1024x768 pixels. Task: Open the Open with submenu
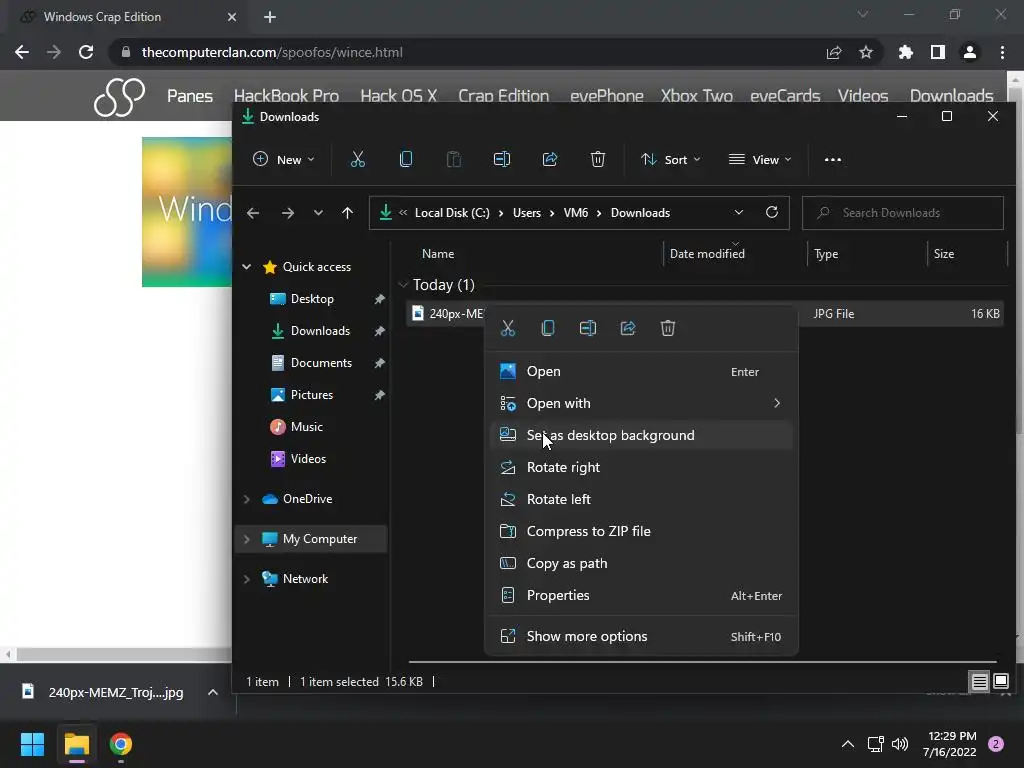641,403
